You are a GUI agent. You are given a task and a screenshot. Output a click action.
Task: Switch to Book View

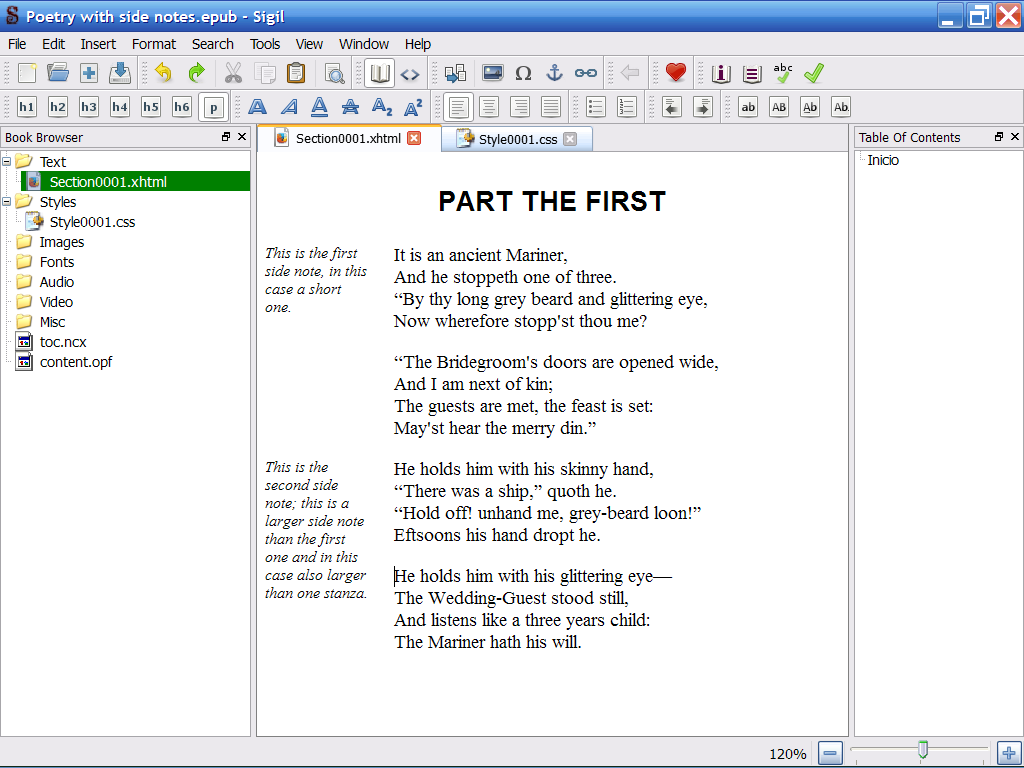coord(379,73)
